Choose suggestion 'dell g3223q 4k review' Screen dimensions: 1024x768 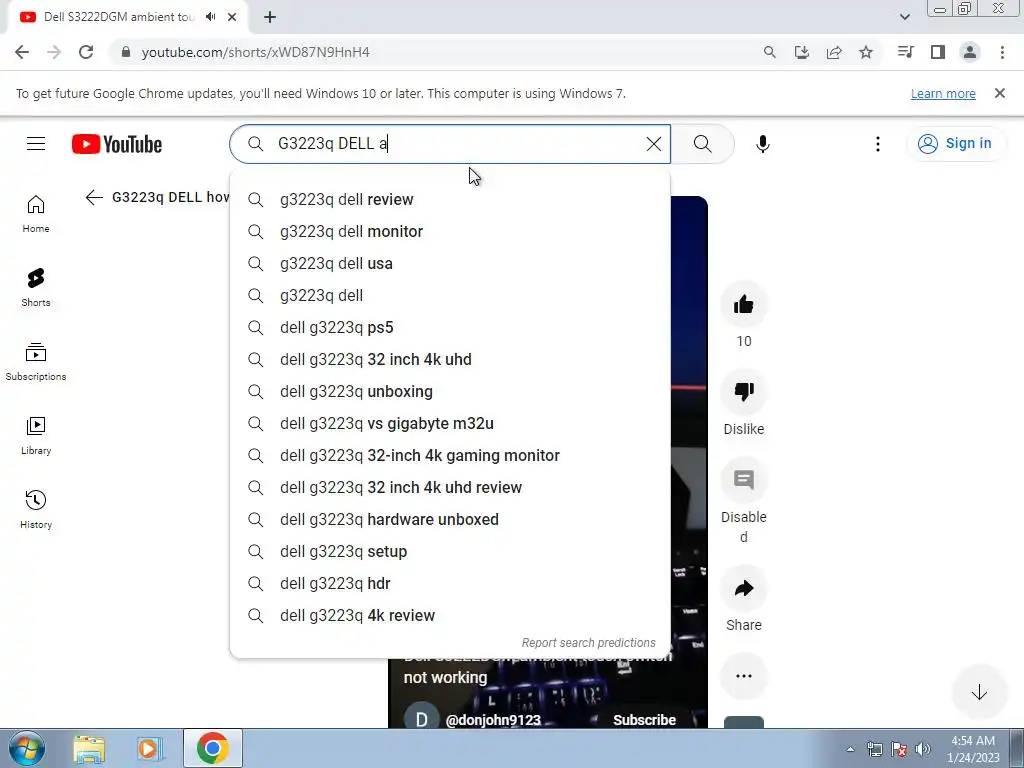tap(450, 615)
